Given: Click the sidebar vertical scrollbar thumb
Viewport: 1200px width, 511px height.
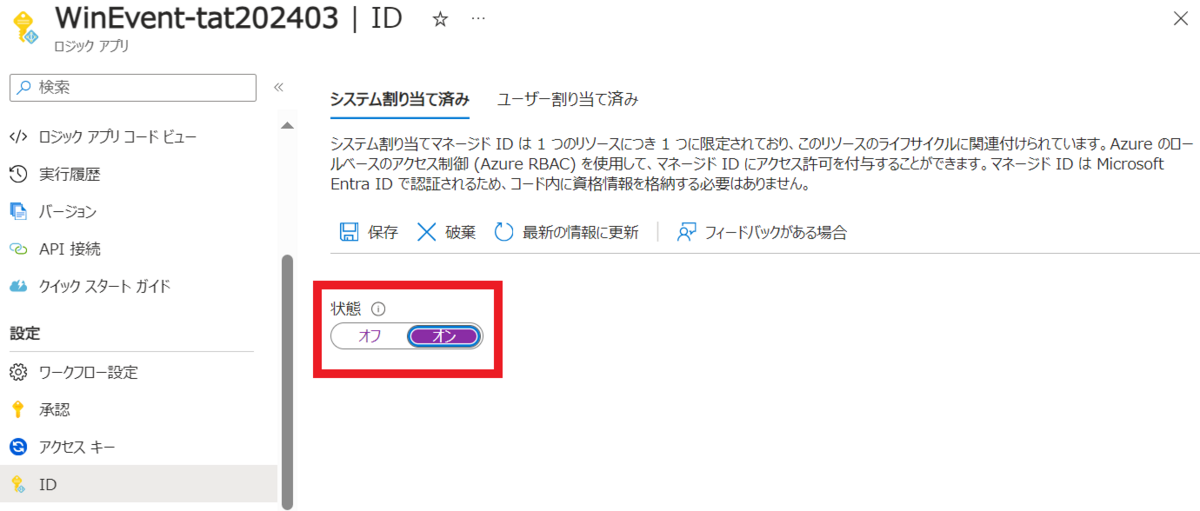Looking at the screenshot, I should (x=288, y=380).
